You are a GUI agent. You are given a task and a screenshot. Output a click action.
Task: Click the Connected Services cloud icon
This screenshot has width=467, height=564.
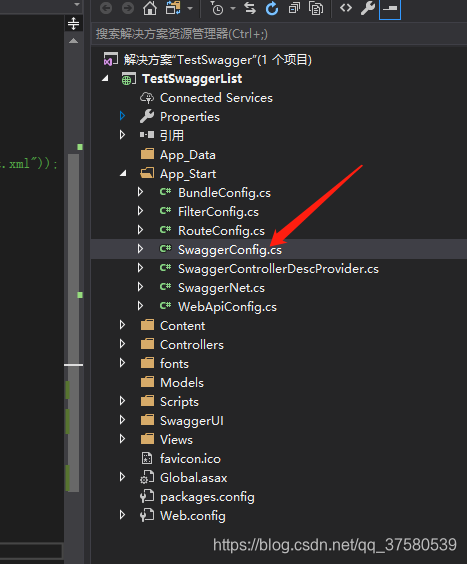[147, 97]
